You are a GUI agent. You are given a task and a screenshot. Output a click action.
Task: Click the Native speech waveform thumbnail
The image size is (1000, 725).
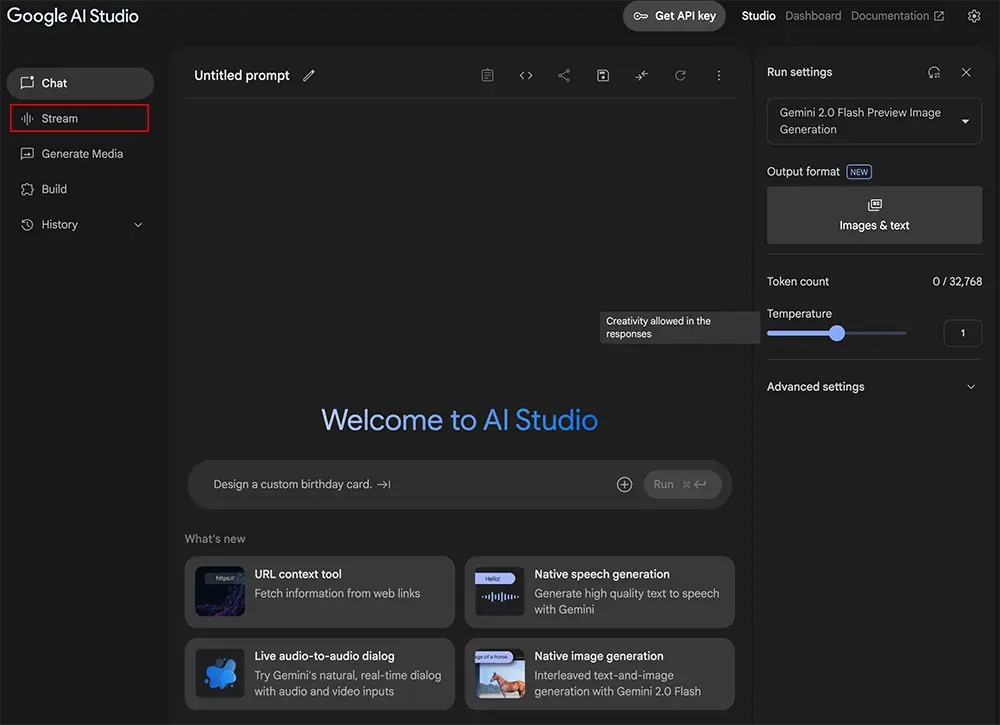click(x=500, y=591)
